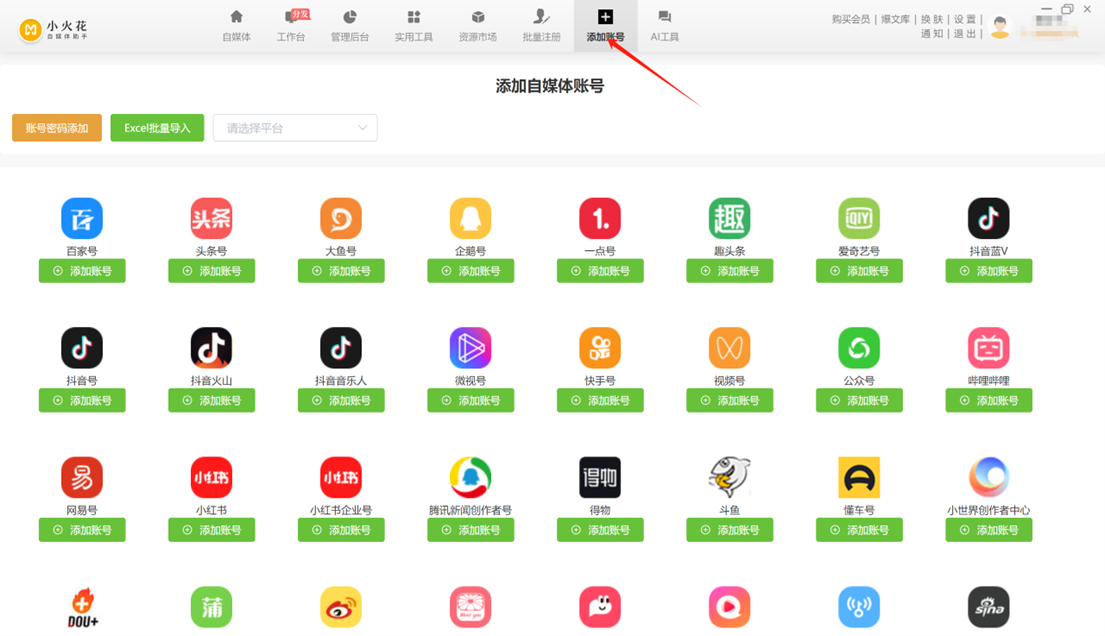This screenshot has width=1105, height=636.
Task: Click the user avatar in header
Action: click(1000, 27)
